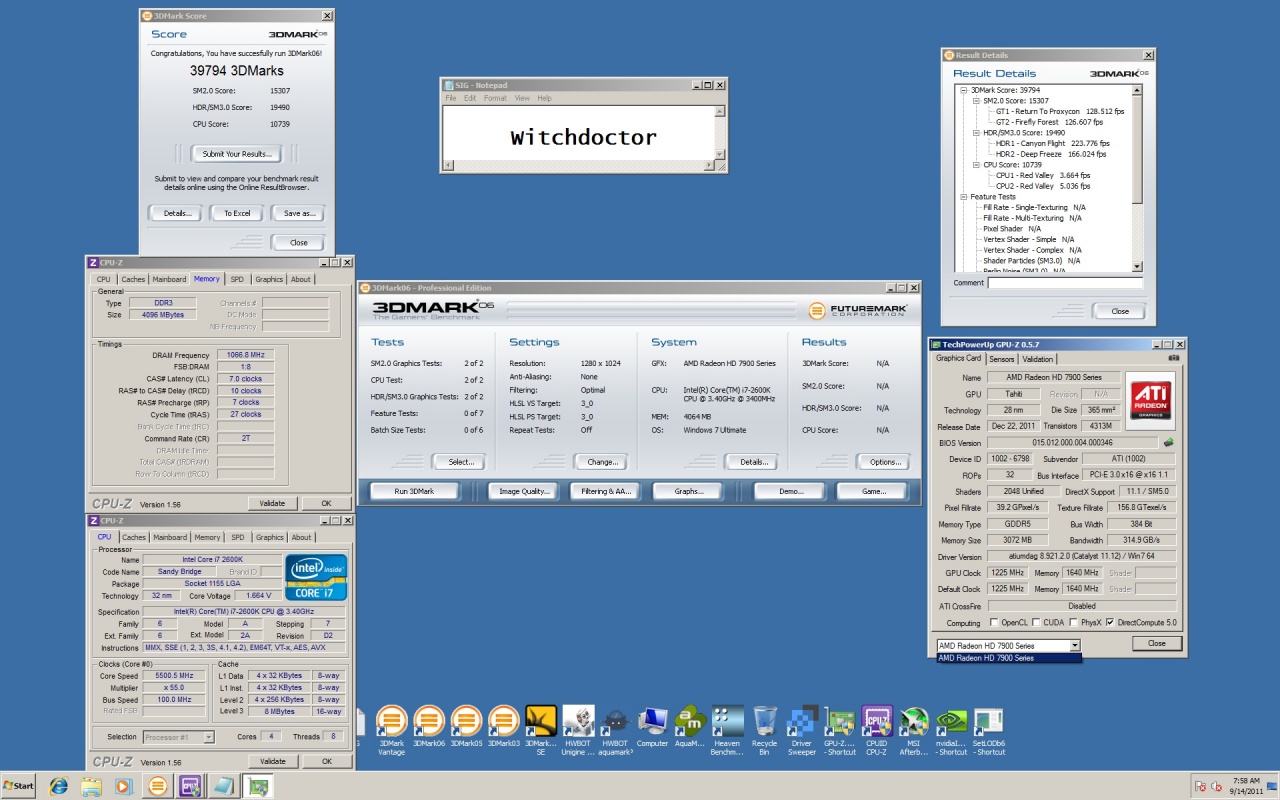Switch to the Sensors tab in GPU-Z
This screenshot has height=800, width=1280.
tap(1001, 359)
